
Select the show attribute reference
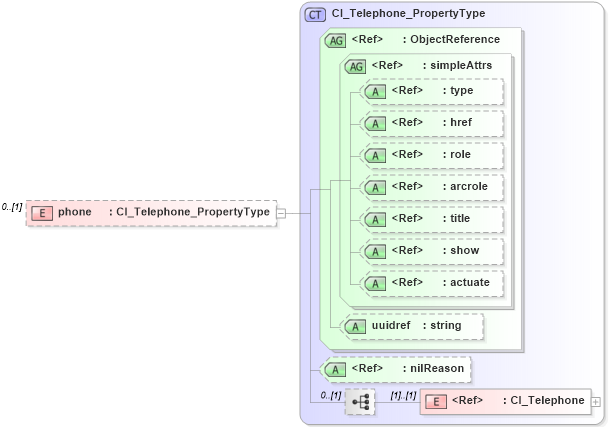[433, 251]
